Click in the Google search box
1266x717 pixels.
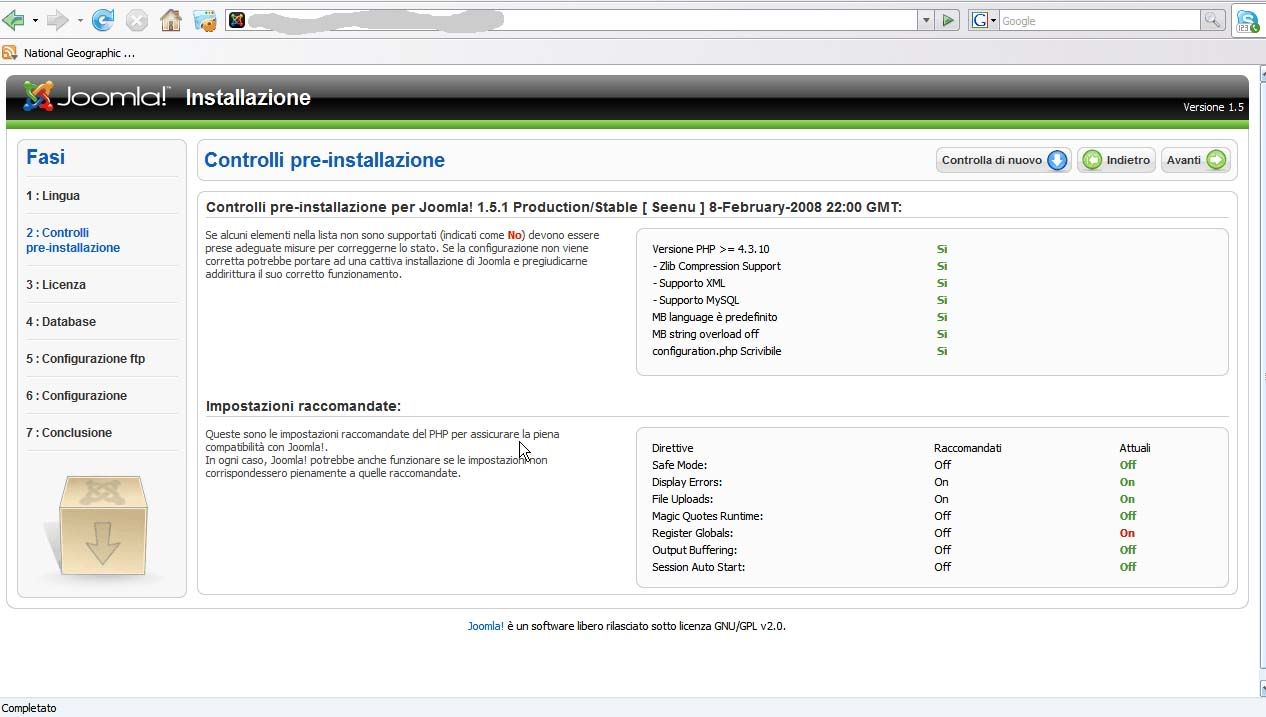coord(1100,20)
